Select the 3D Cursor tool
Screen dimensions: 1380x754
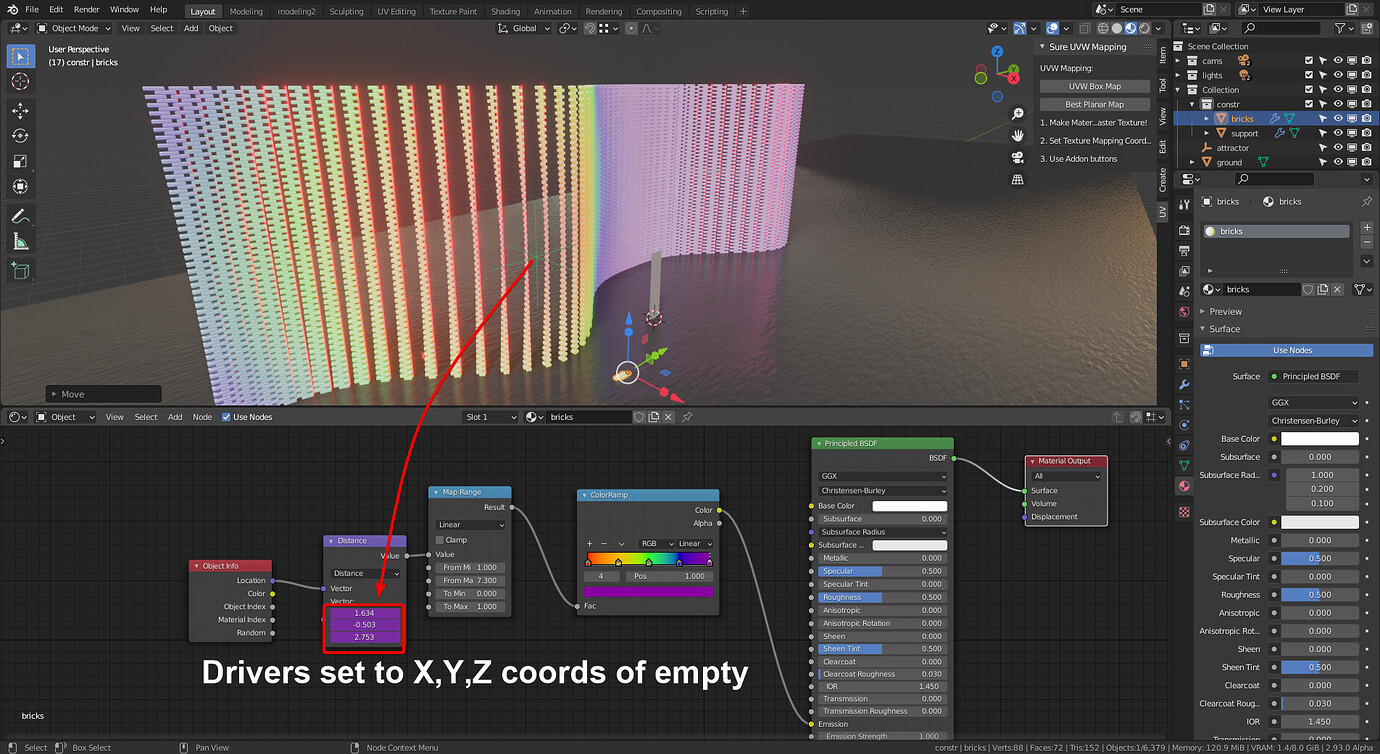click(21, 81)
